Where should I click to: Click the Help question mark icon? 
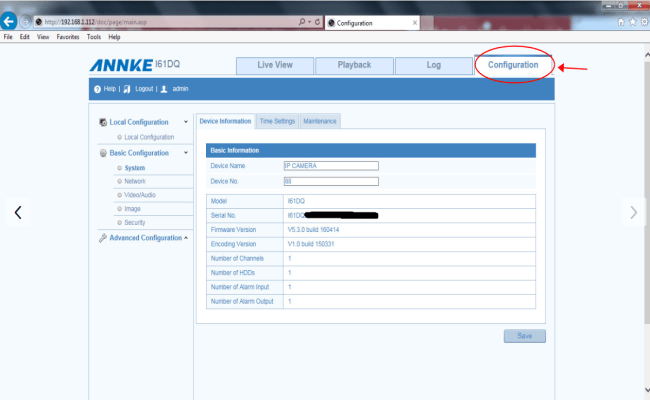click(97, 89)
